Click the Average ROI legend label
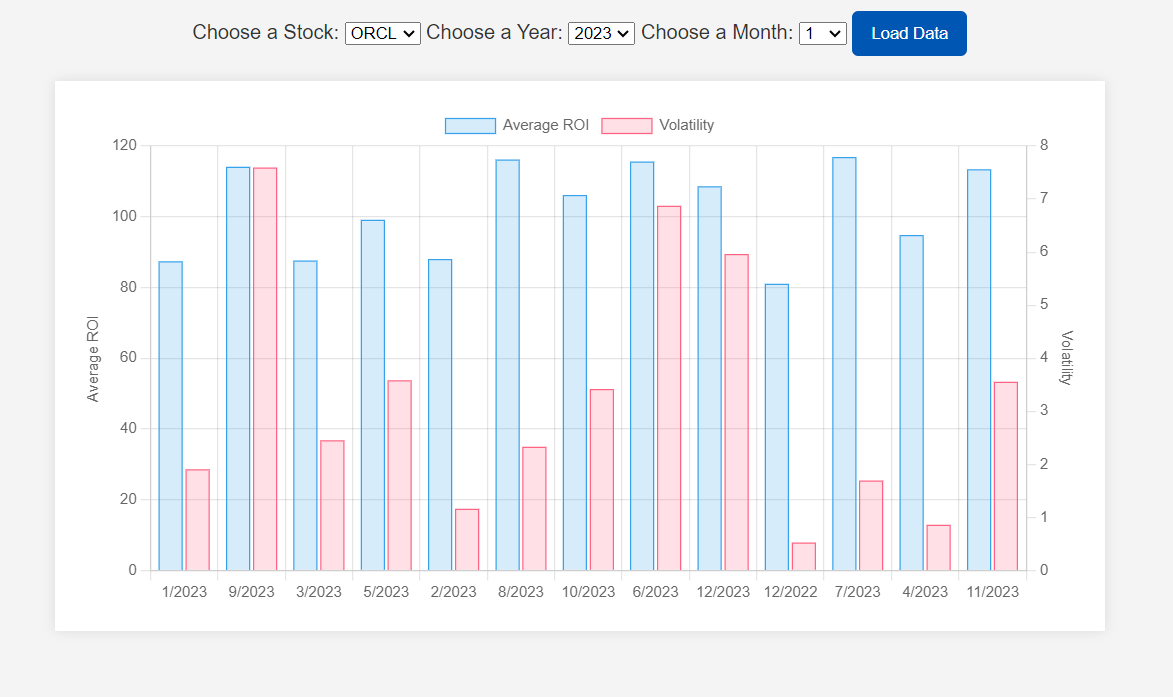 (x=545, y=125)
